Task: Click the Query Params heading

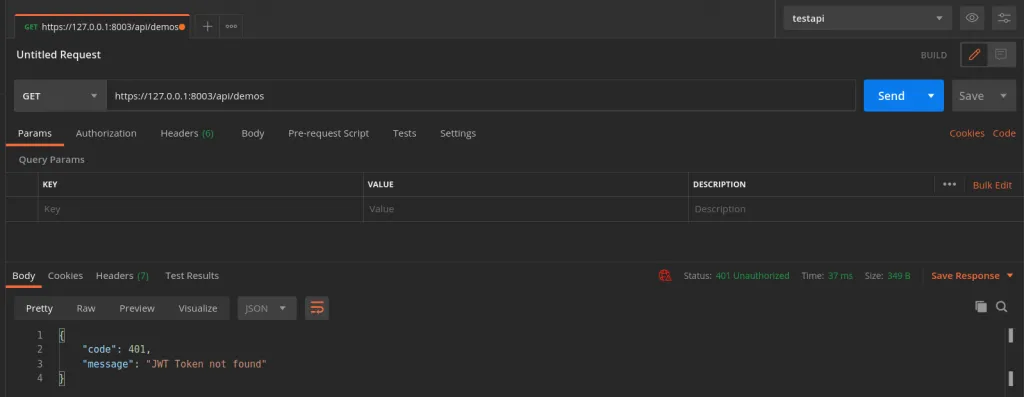Action: (x=52, y=159)
